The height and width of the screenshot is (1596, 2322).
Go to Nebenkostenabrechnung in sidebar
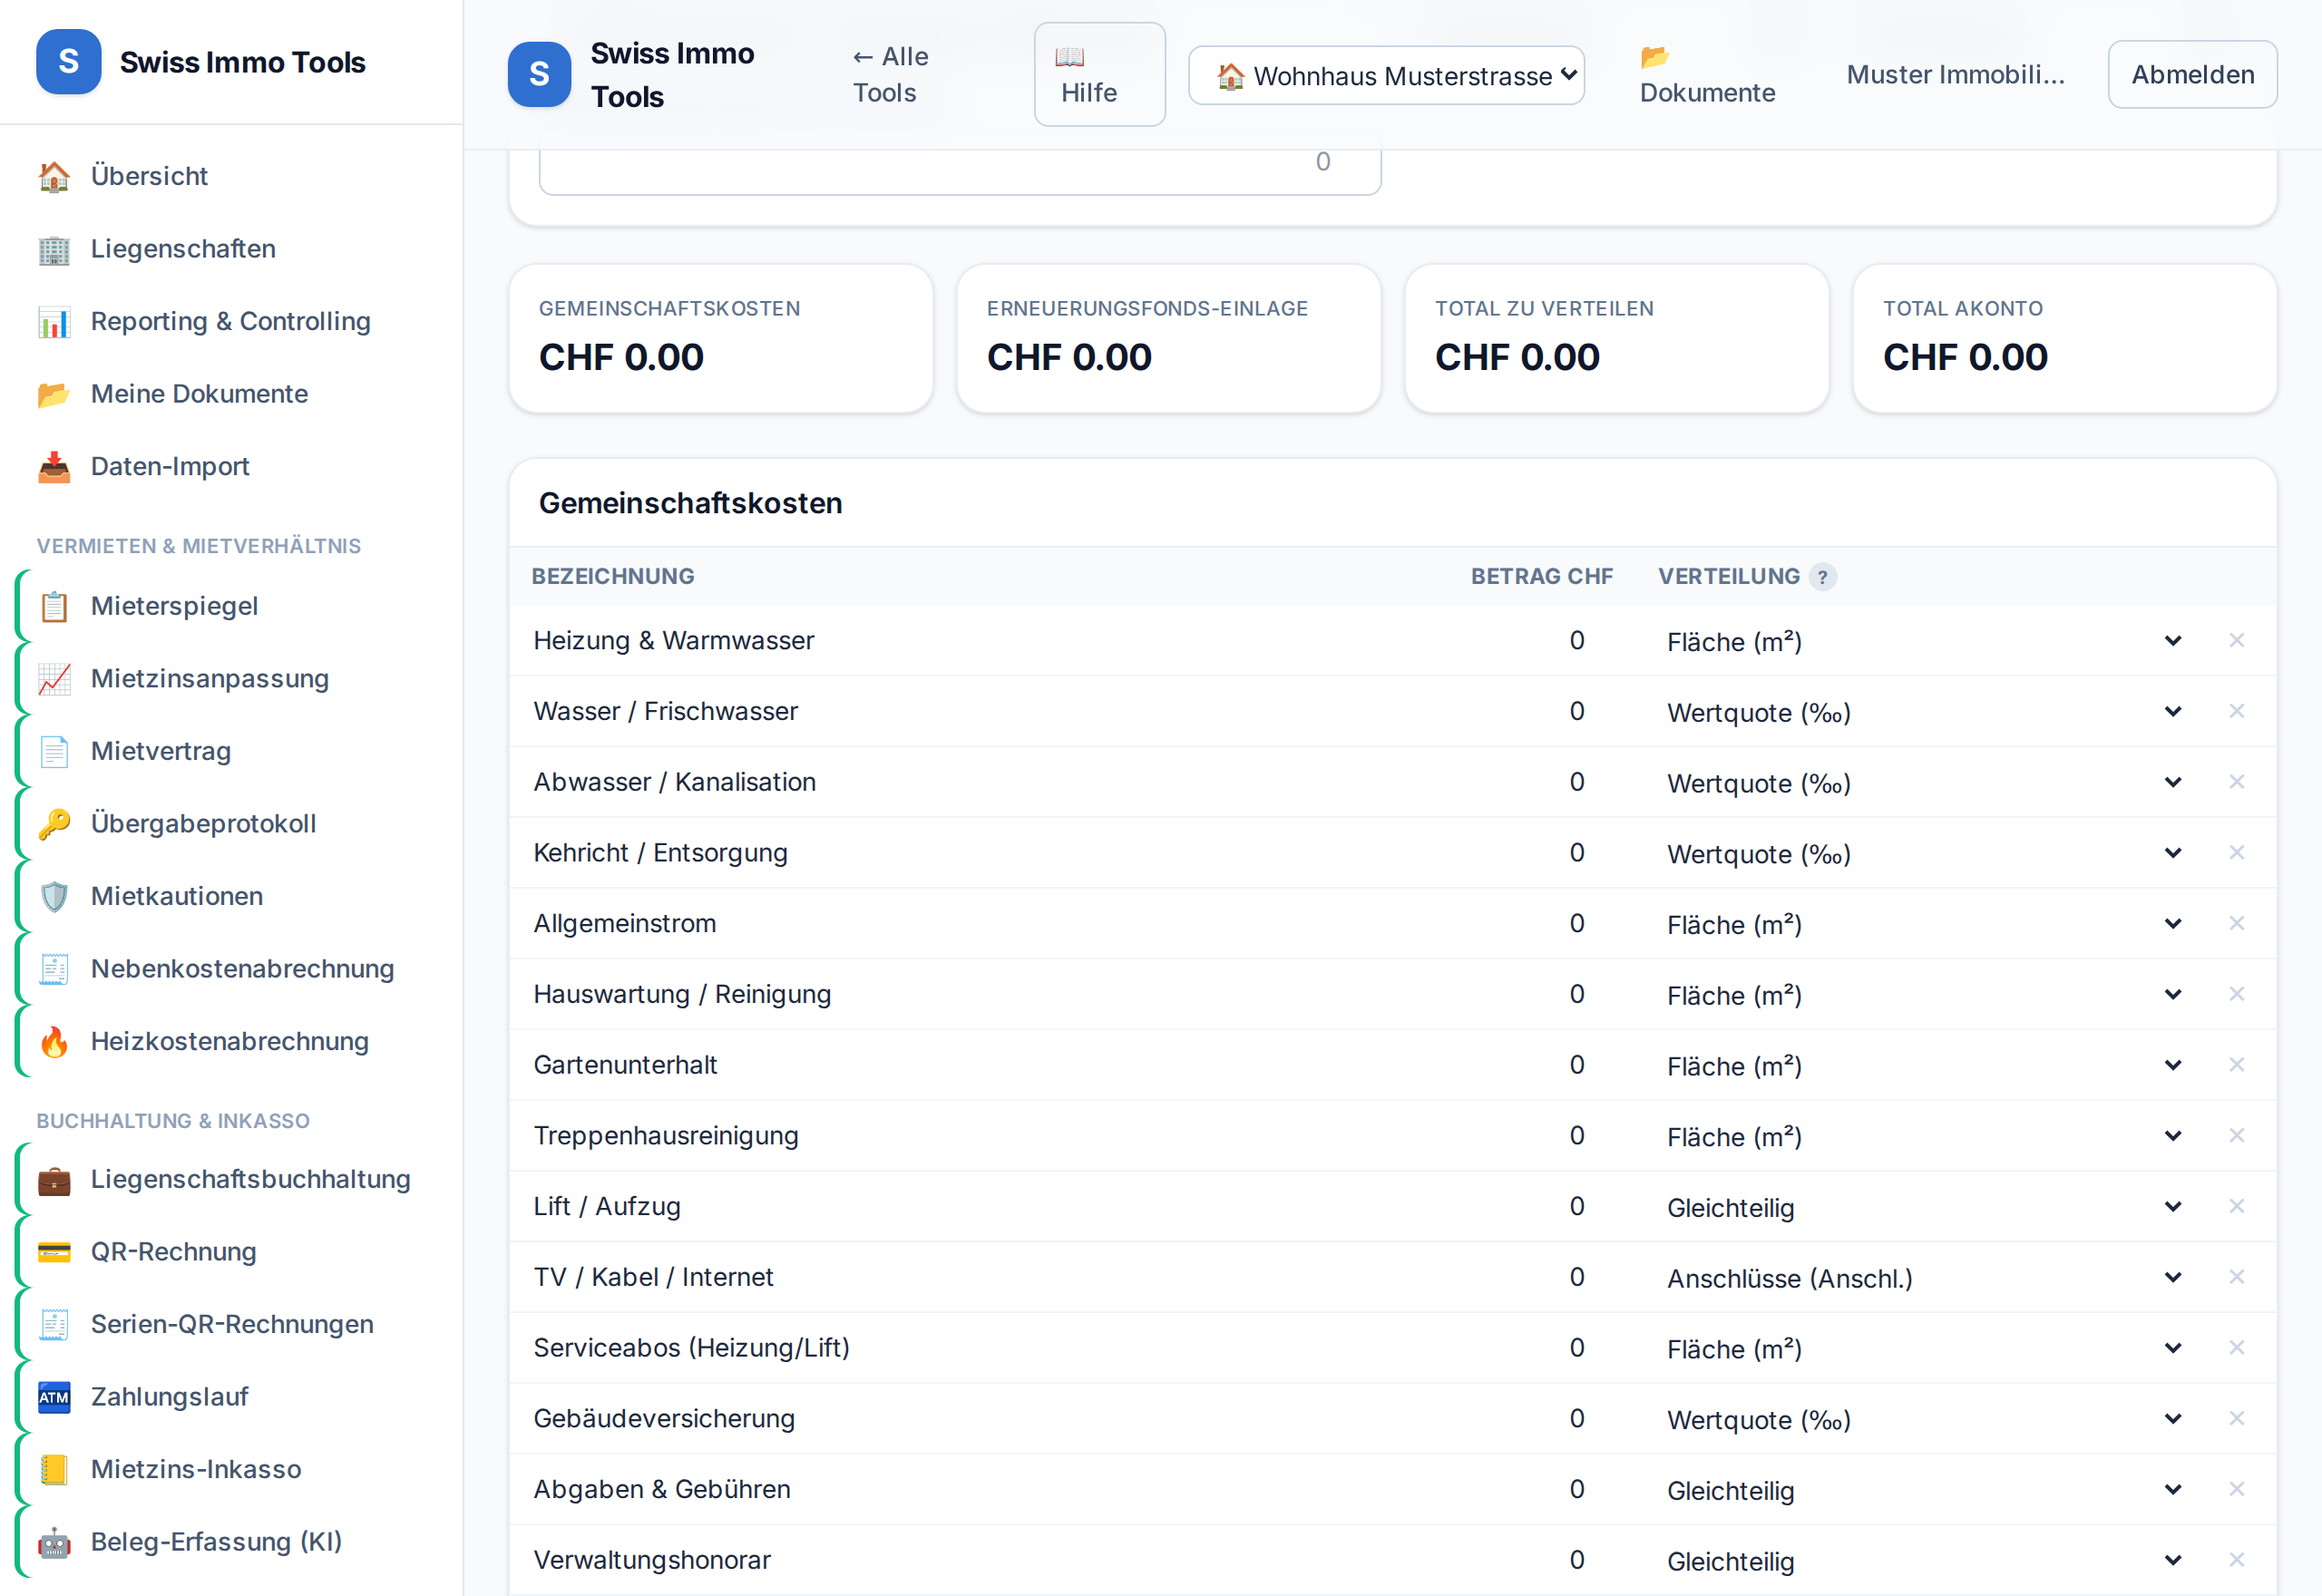(231, 968)
